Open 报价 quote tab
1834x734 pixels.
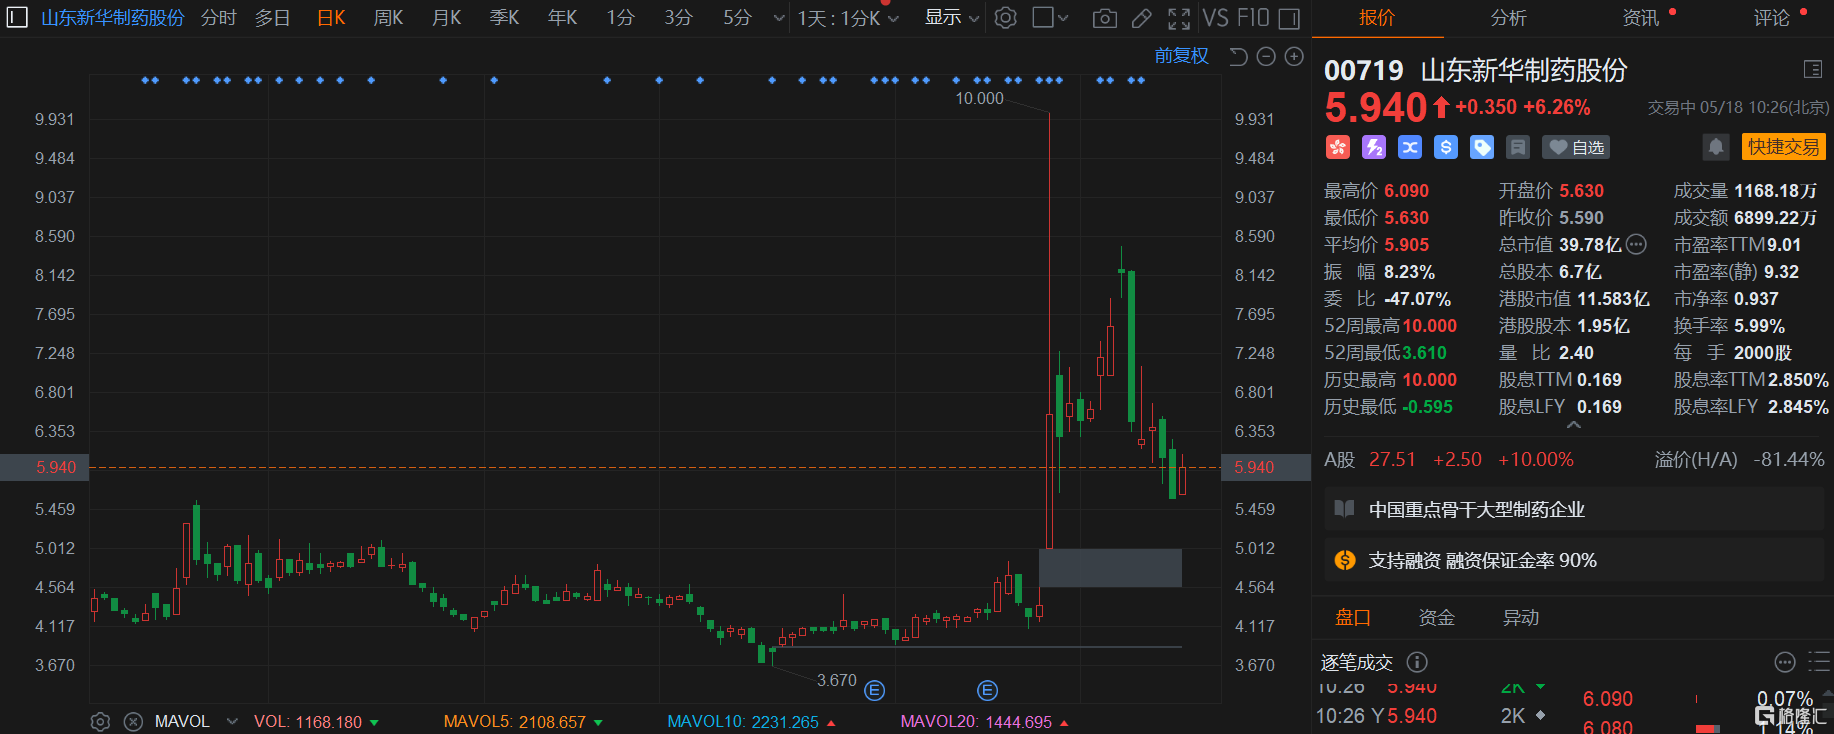[x=1377, y=18]
